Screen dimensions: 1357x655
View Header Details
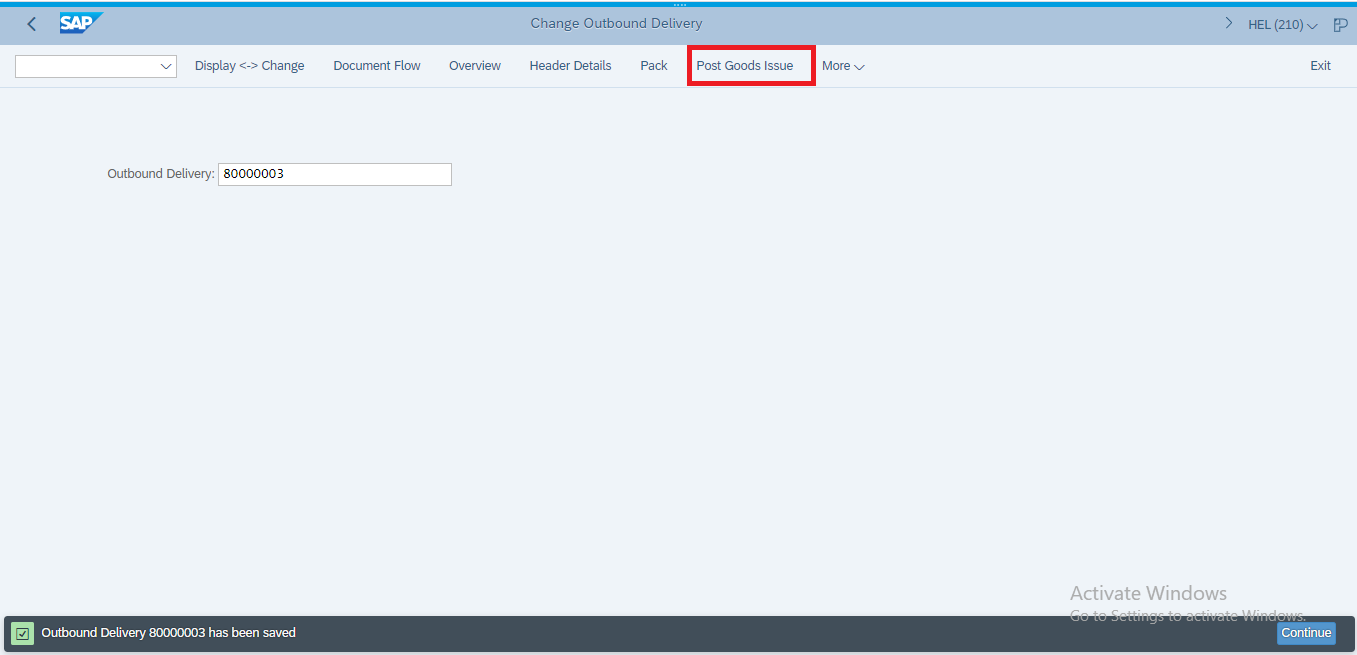pyautogui.click(x=570, y=65)
